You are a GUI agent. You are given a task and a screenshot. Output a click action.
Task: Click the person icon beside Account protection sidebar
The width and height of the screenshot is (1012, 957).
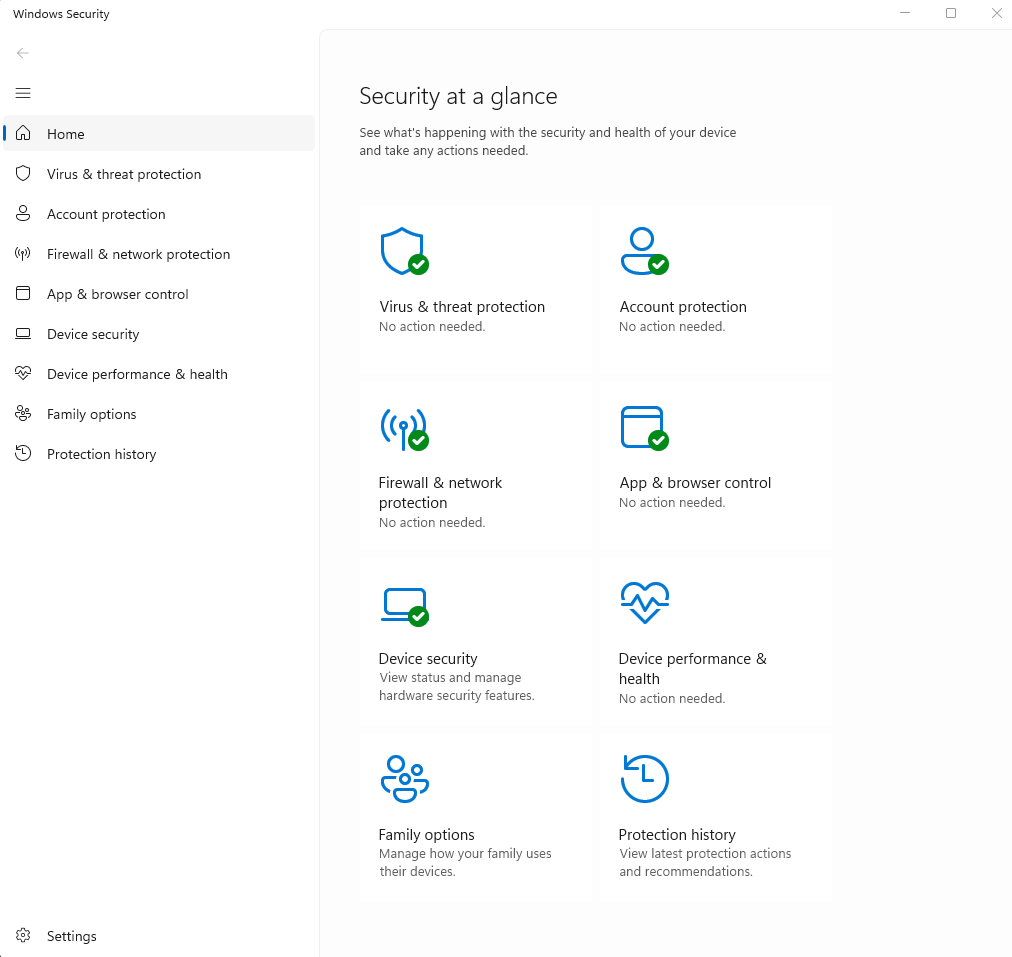pos(23,213)
